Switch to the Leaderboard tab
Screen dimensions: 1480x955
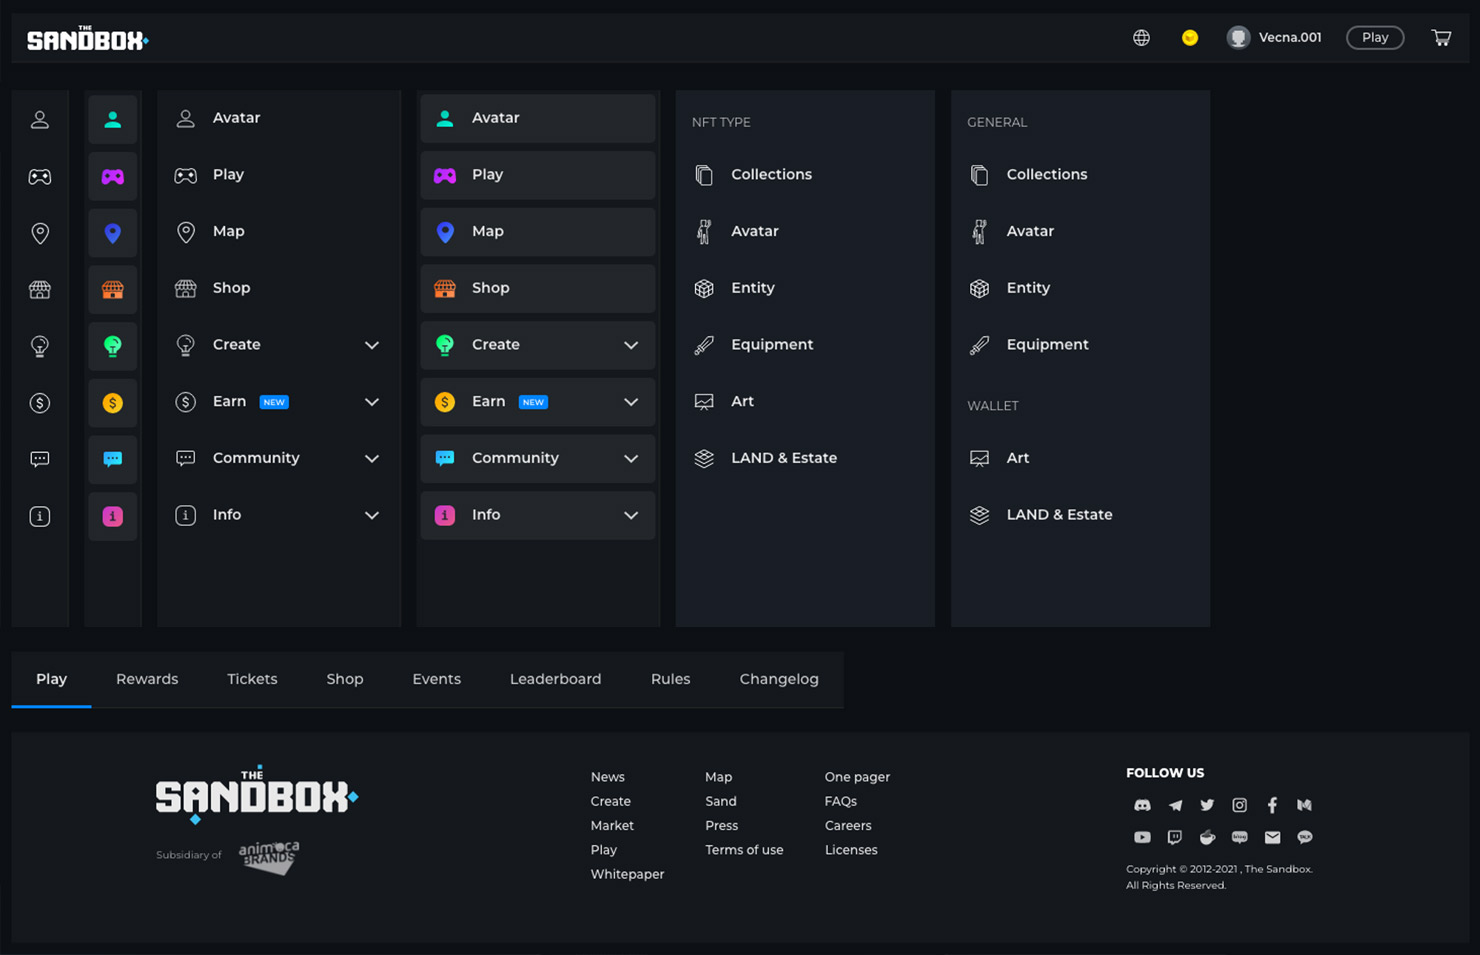(555, 679)
